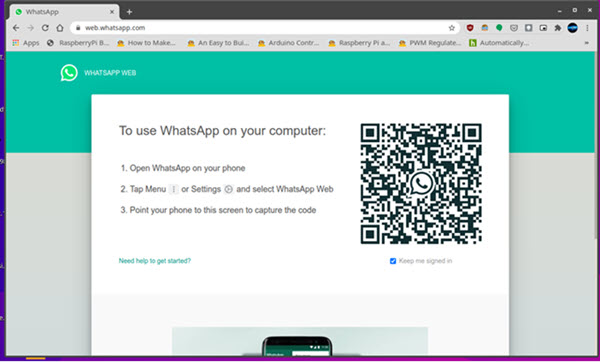Open the PWM Regulate... bookmark
Viewport: 600px width, 362px height.
click(x=430, y=43)
